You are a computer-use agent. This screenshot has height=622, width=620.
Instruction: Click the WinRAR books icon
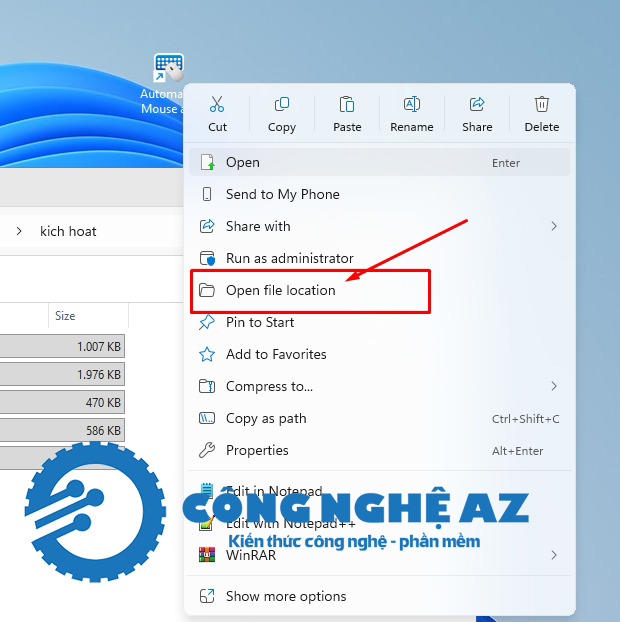pos(207,554)
